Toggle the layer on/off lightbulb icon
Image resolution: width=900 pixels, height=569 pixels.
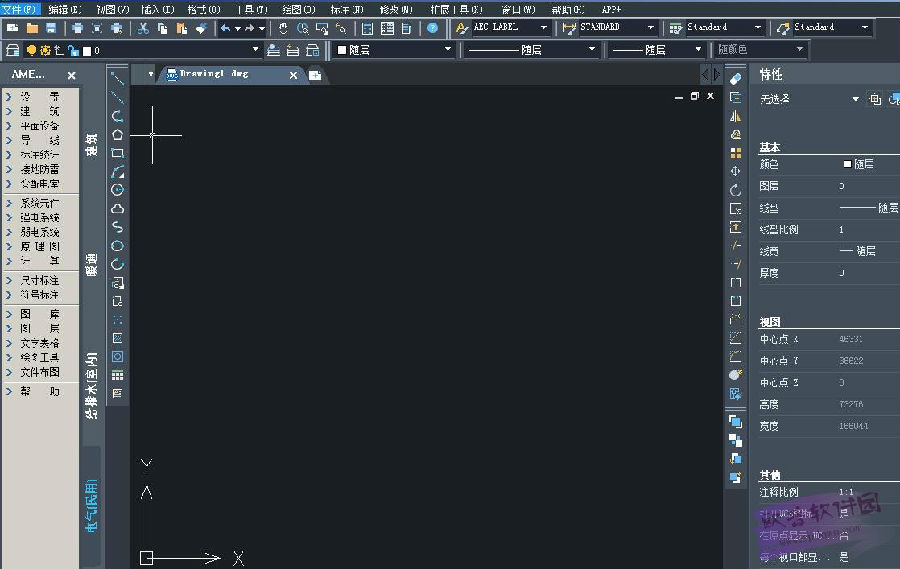(x=32, y=51)
